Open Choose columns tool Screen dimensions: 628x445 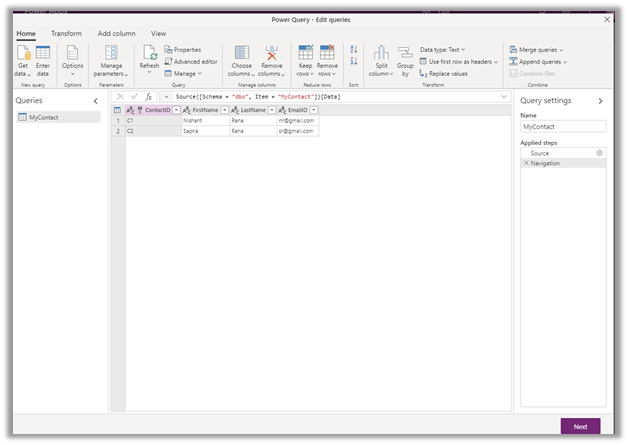[241, 55]
